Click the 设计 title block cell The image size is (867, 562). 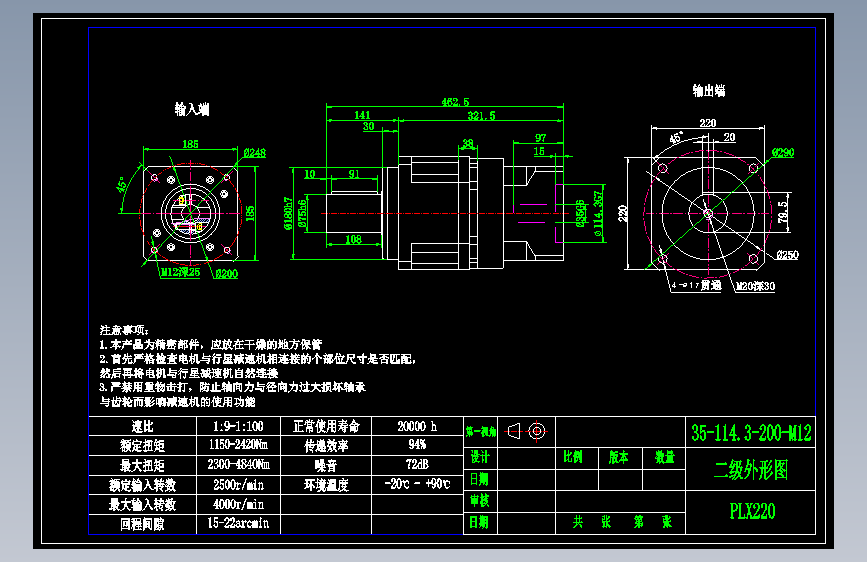click(x=480, y=457)
